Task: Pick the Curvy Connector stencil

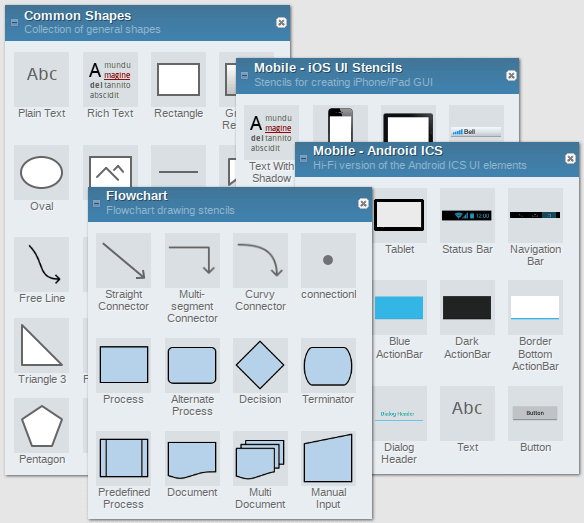Action: tap(260, 260)
